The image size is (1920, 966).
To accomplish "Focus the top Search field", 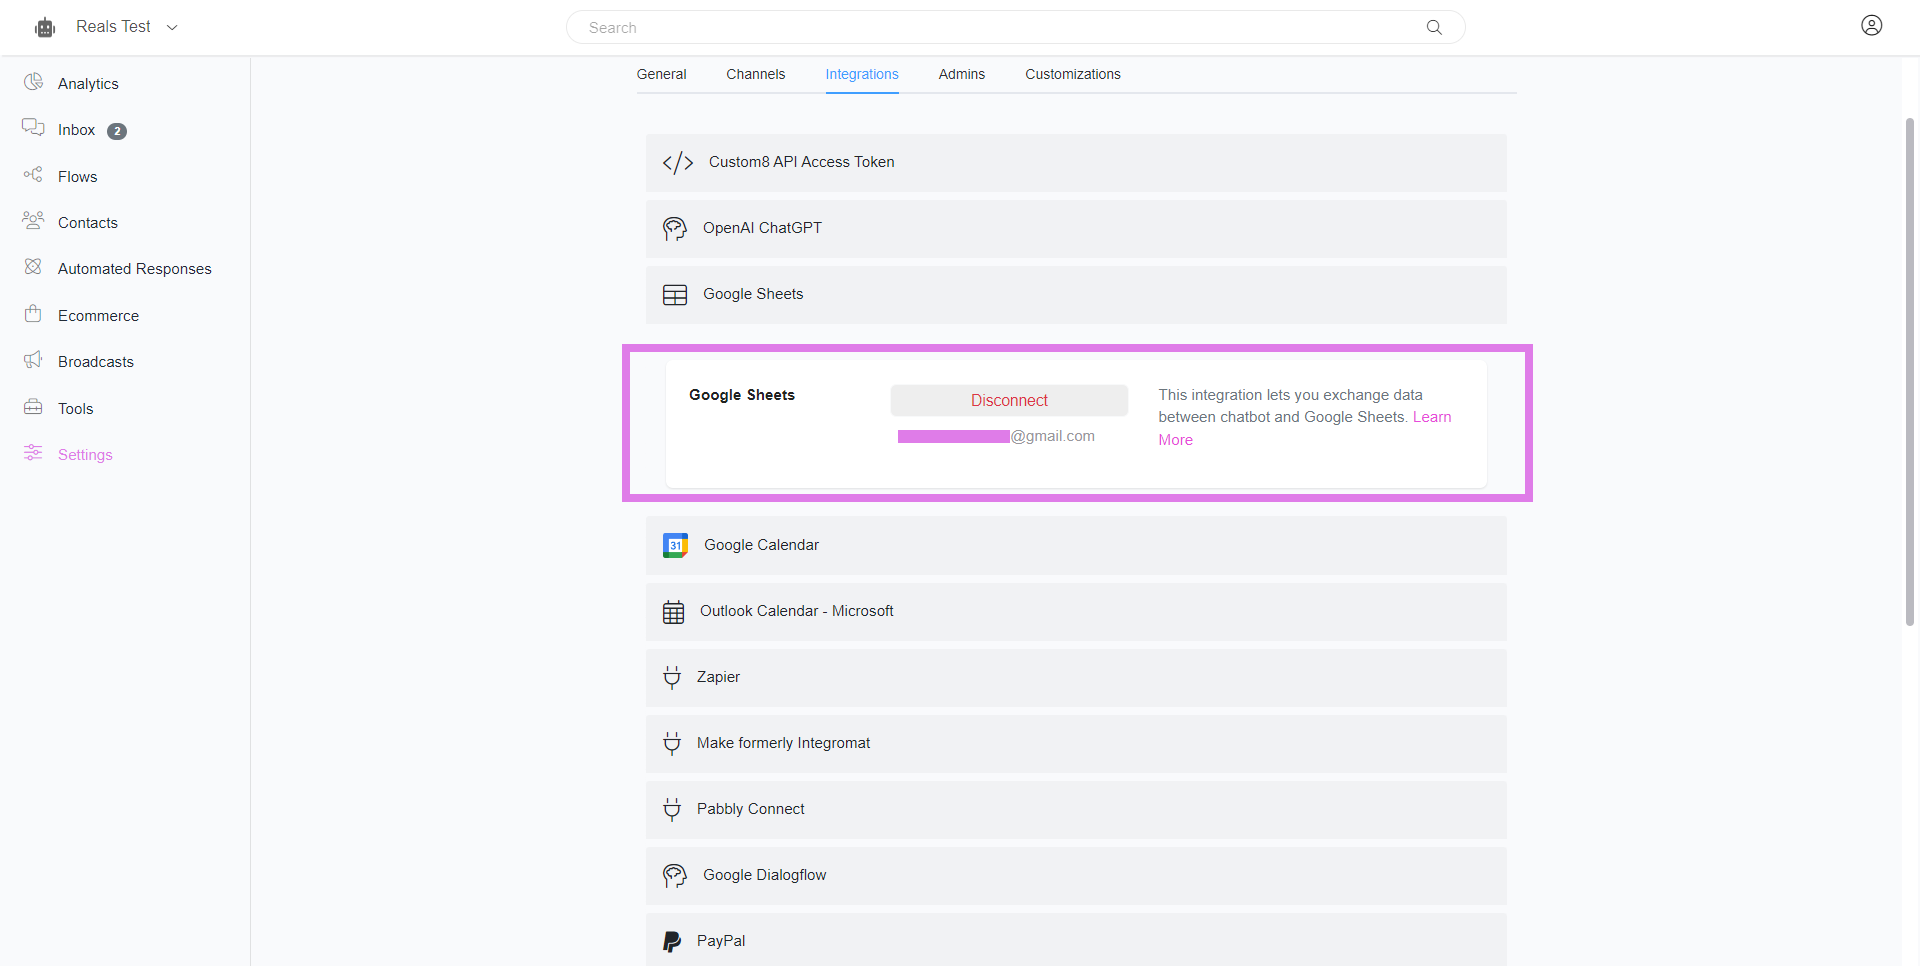I will pos(1015,27).
